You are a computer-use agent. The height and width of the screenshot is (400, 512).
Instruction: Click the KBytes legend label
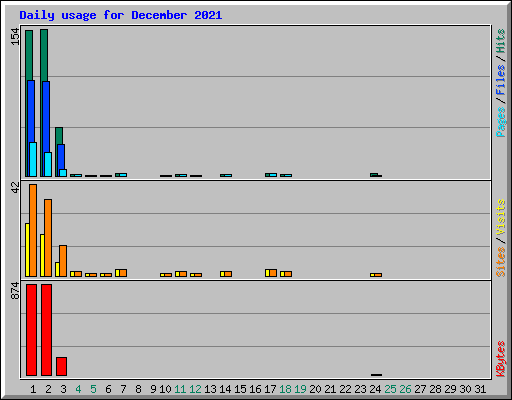[x=501, y=359]
